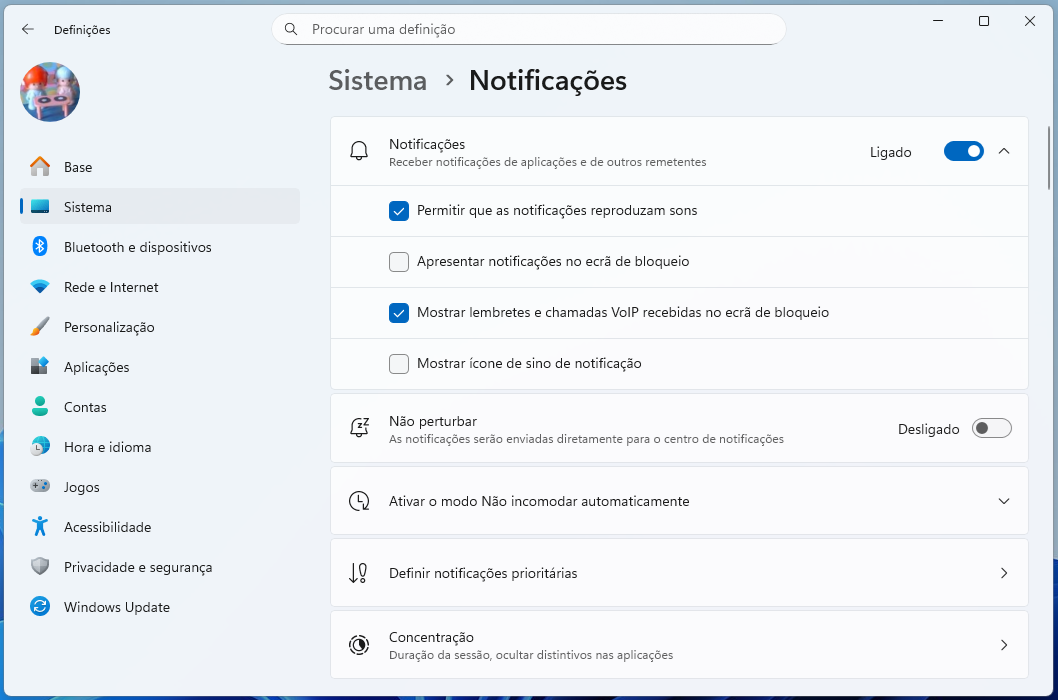
Task: Click the Personalização brush icon
Action: (x=38, y=327)
